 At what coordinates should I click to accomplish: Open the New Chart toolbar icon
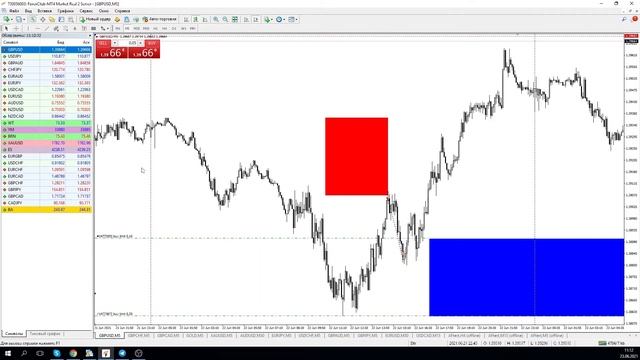click(x=7, y=19)
